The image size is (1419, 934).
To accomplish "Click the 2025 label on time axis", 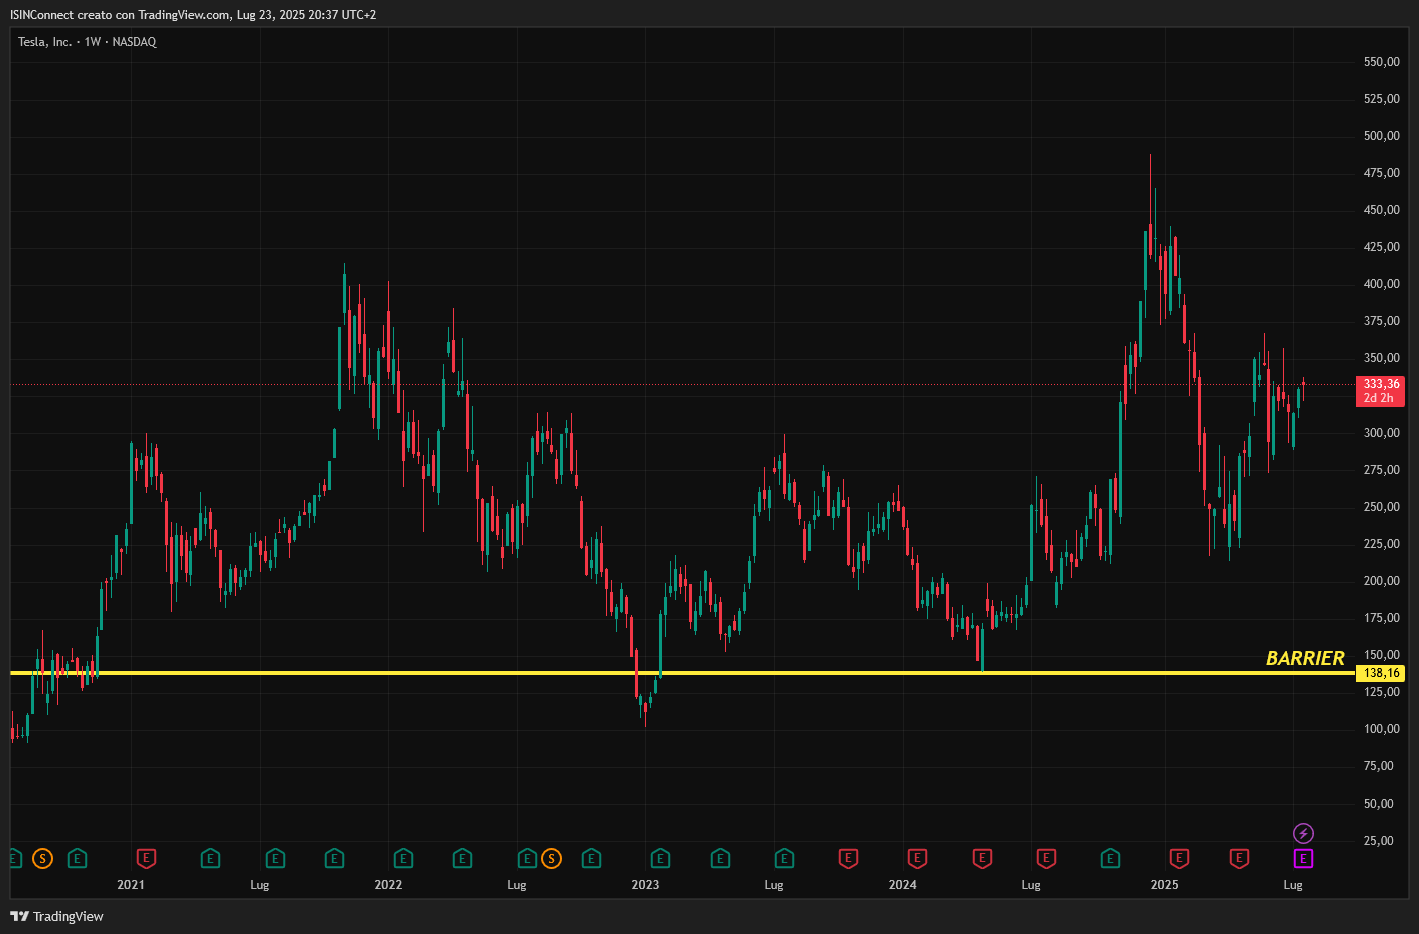I will click(1164, 885).
